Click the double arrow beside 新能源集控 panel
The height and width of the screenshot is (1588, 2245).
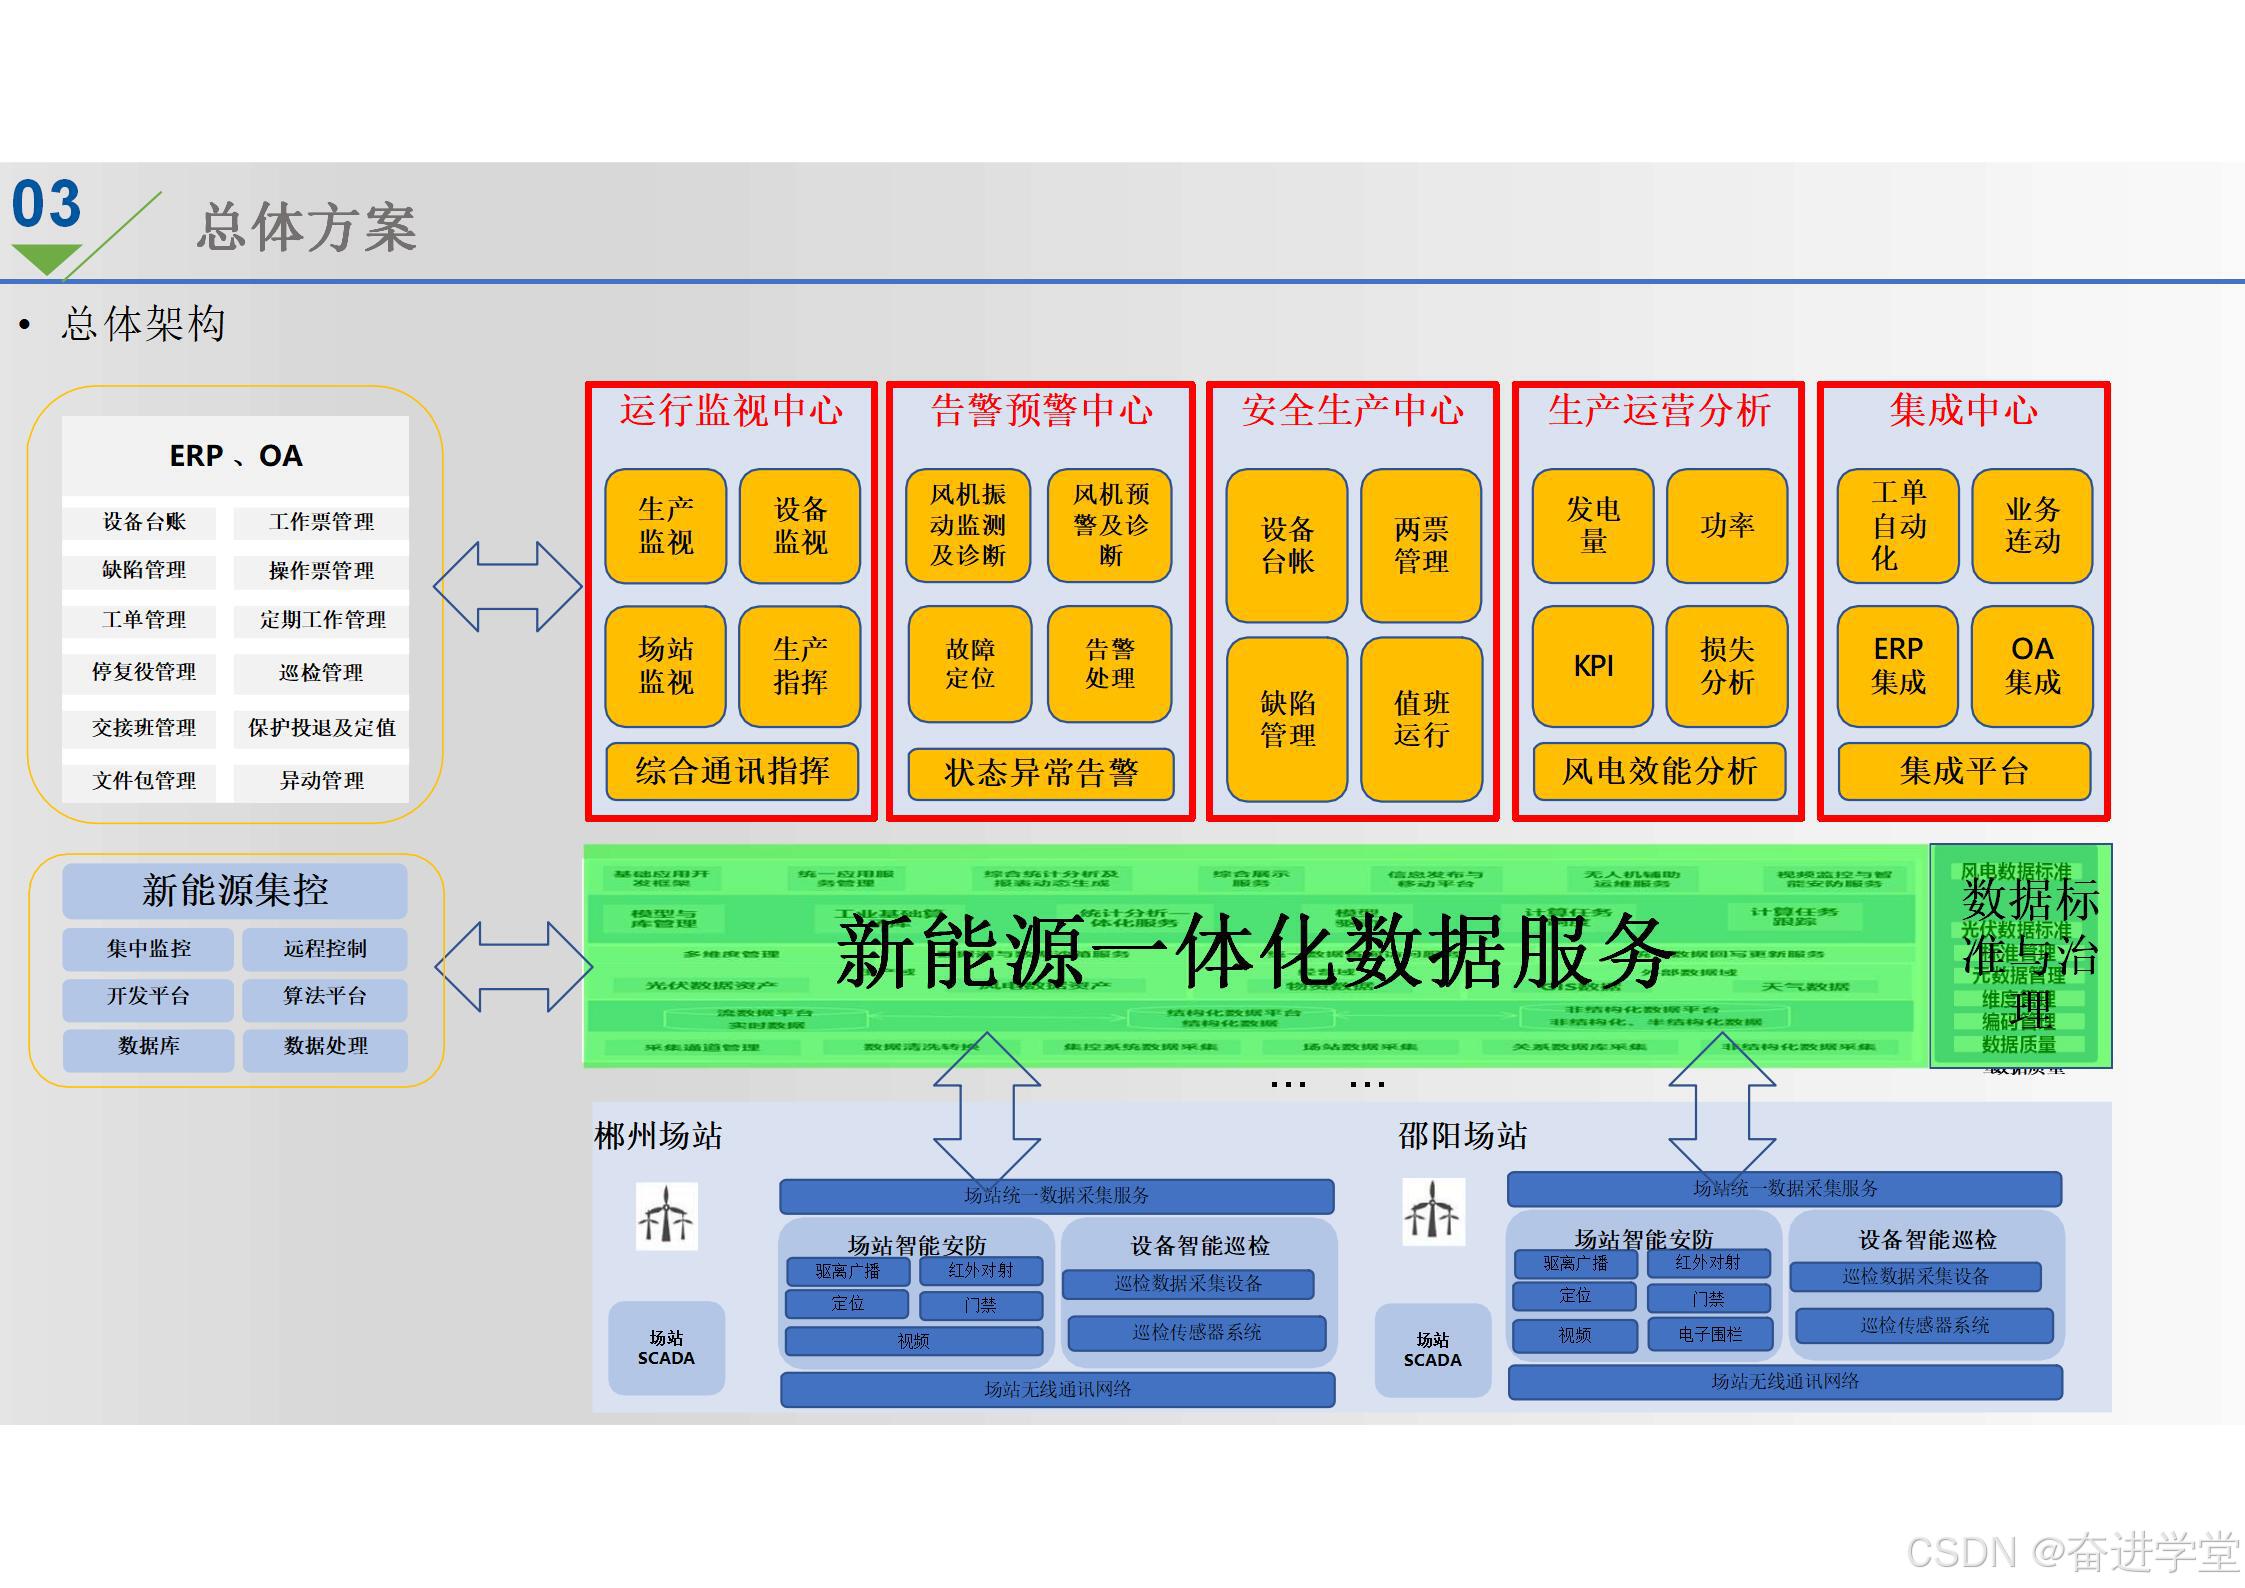pyautogui.click(x=514, y=967)
